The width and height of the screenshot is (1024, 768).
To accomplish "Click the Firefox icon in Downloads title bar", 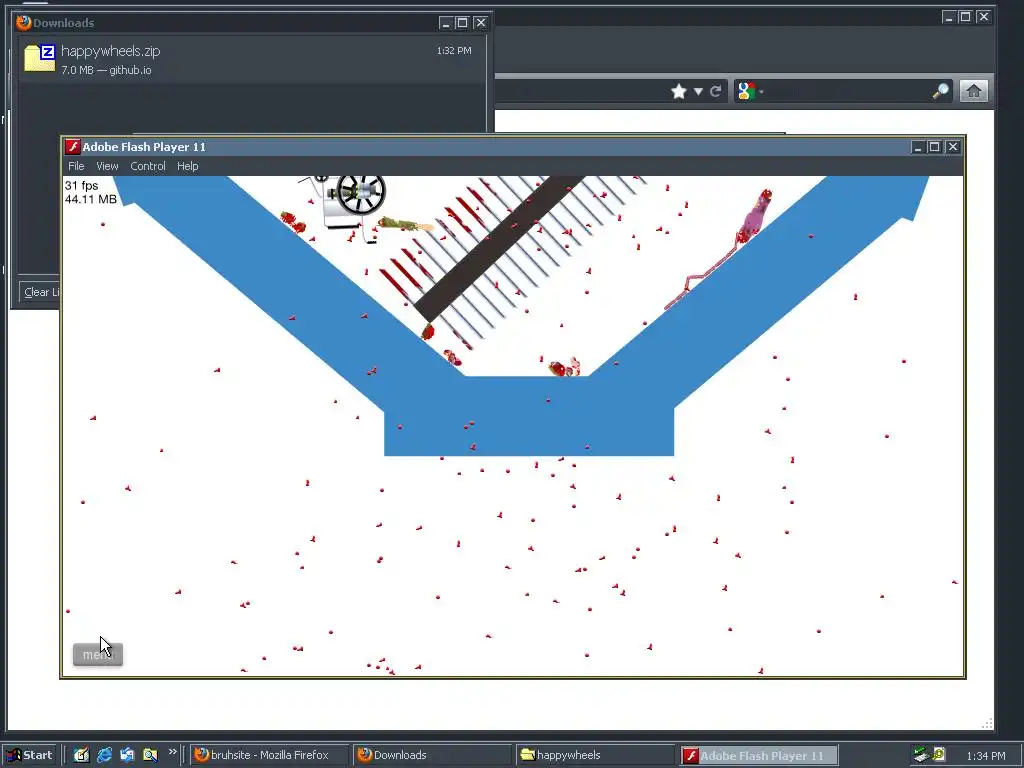I will point(24,23).
